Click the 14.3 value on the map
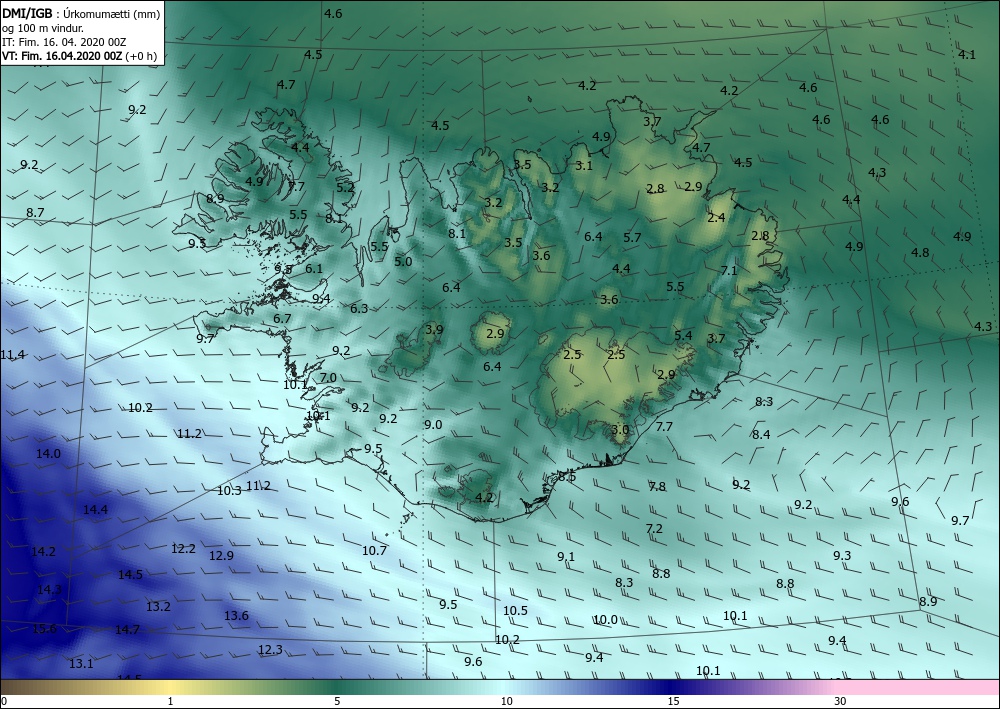 49,589
